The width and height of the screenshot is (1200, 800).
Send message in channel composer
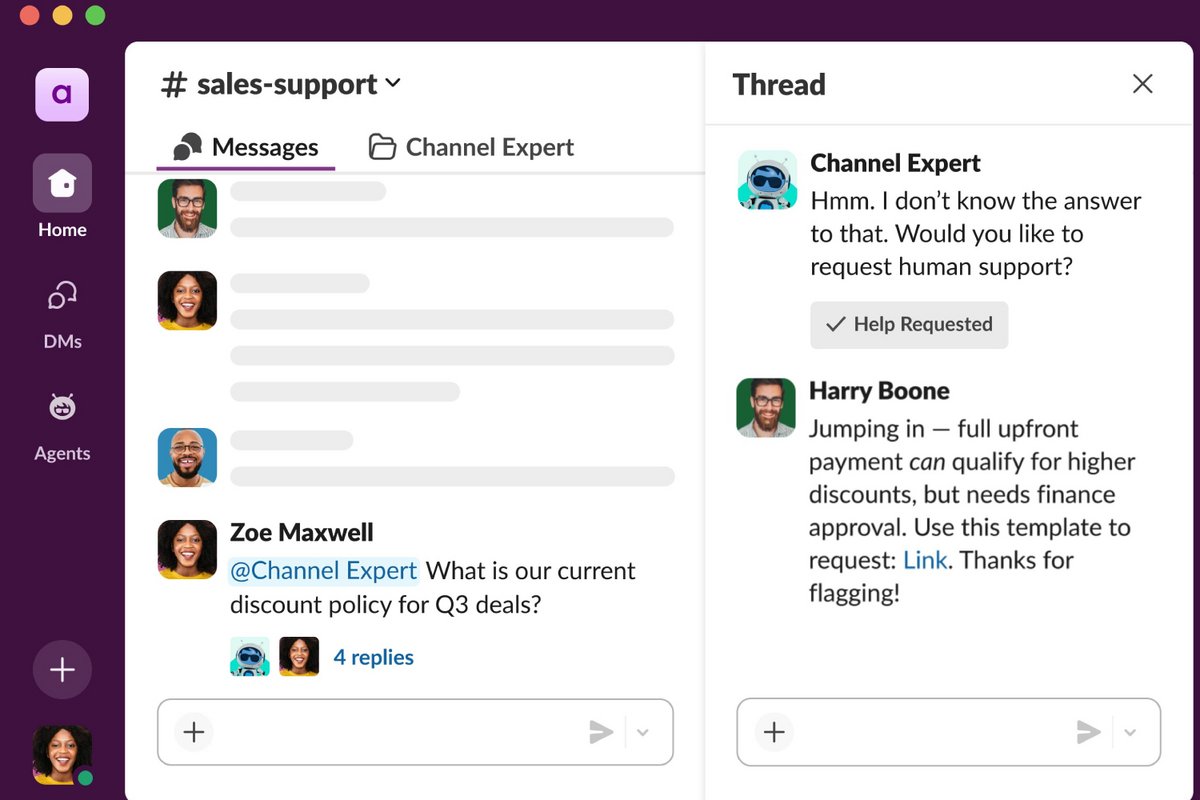click(x=601, y=732)
